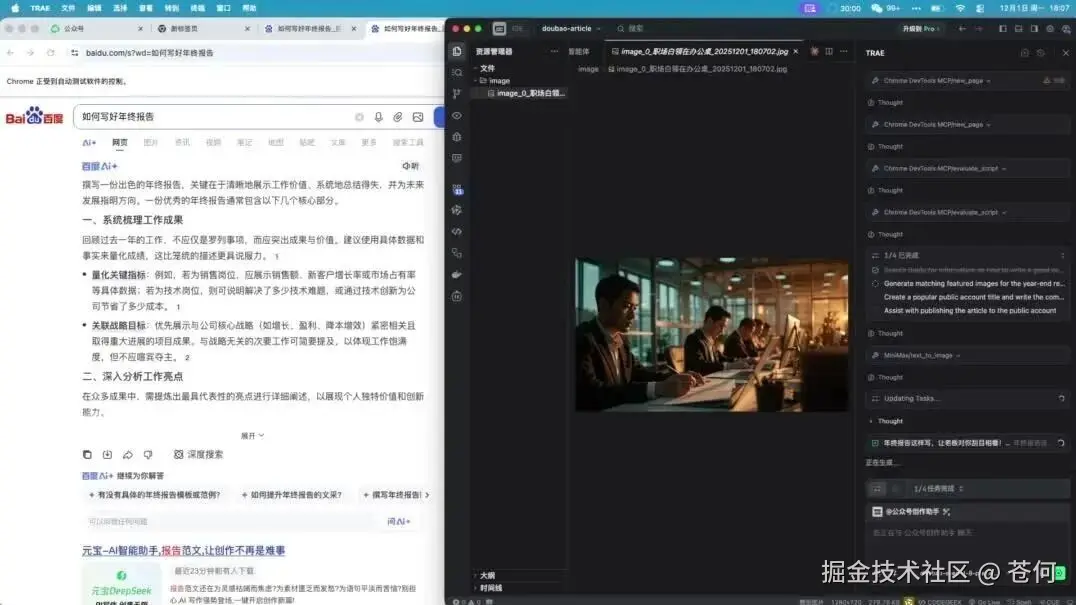Click the split editor icon in TRAE tab bar
Viewport: 1076px width, 605px height.
tap(829, 51)
